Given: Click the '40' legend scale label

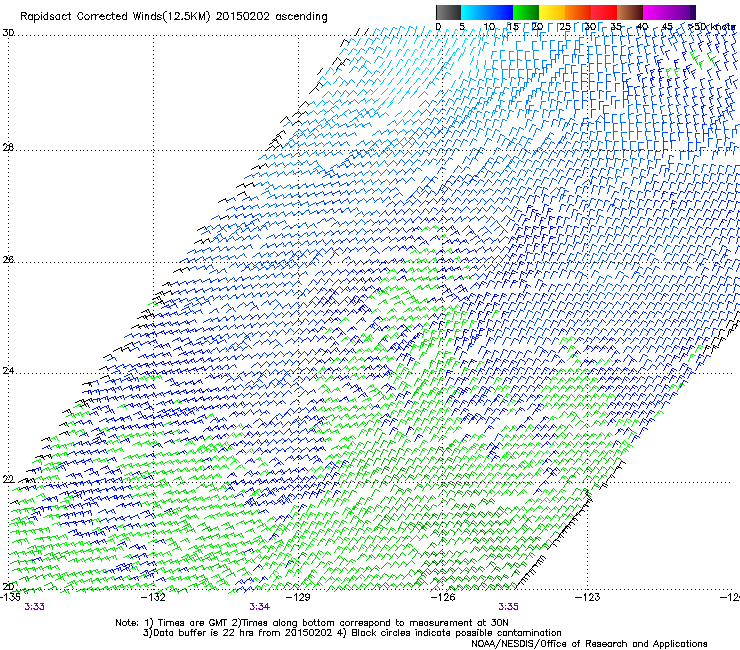Looking at the screenshot, I should click(x=642, y=26).
